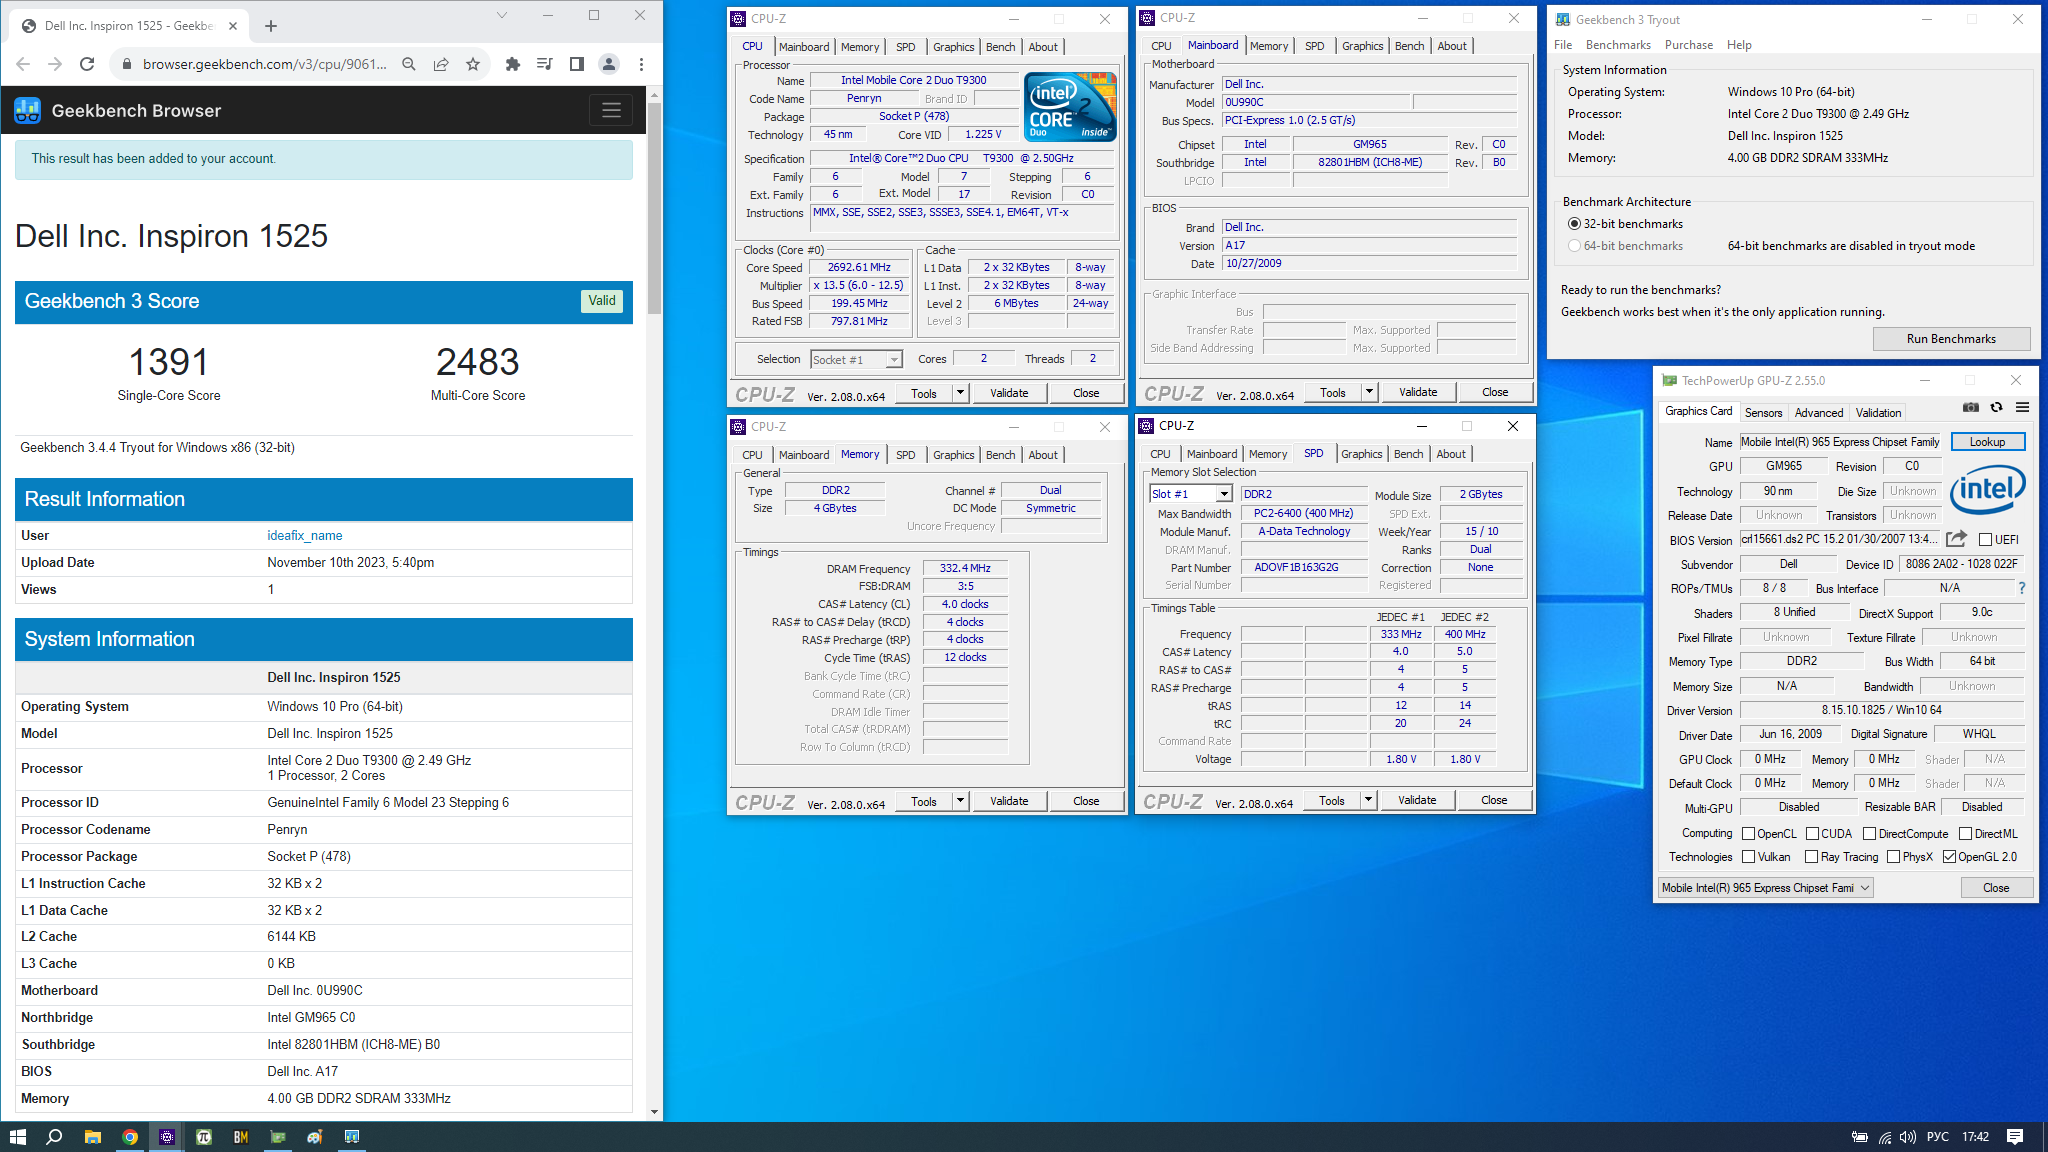The image size is (2048, 1152).
Task: Open the Socket #1 selection dropdown in CPU-Z
Action: coord(894,359)
